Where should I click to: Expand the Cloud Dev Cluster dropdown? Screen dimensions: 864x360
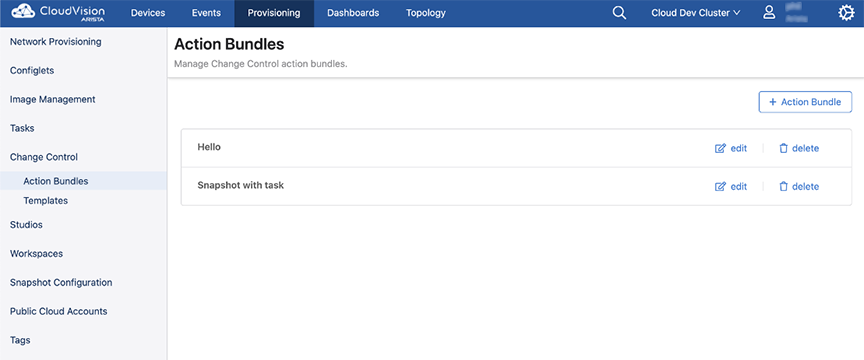point(695,13)
